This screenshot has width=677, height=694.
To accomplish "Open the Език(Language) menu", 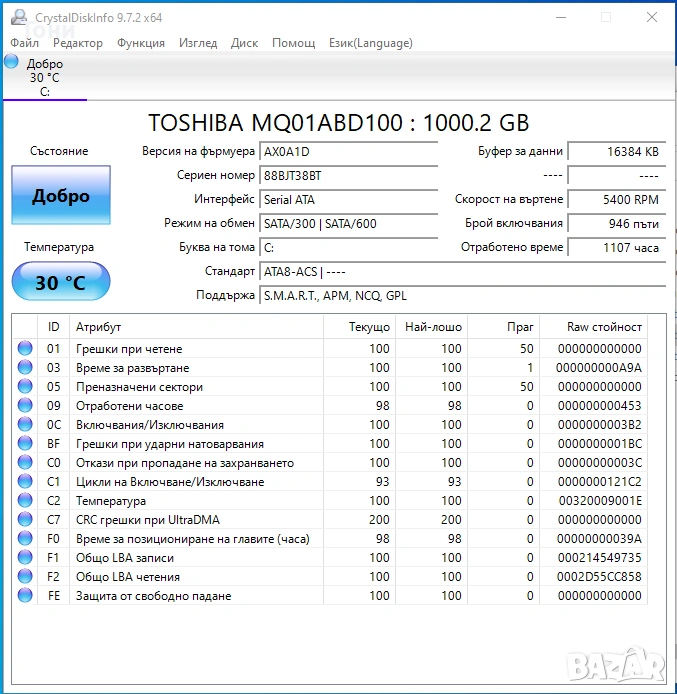I will 370,43.
